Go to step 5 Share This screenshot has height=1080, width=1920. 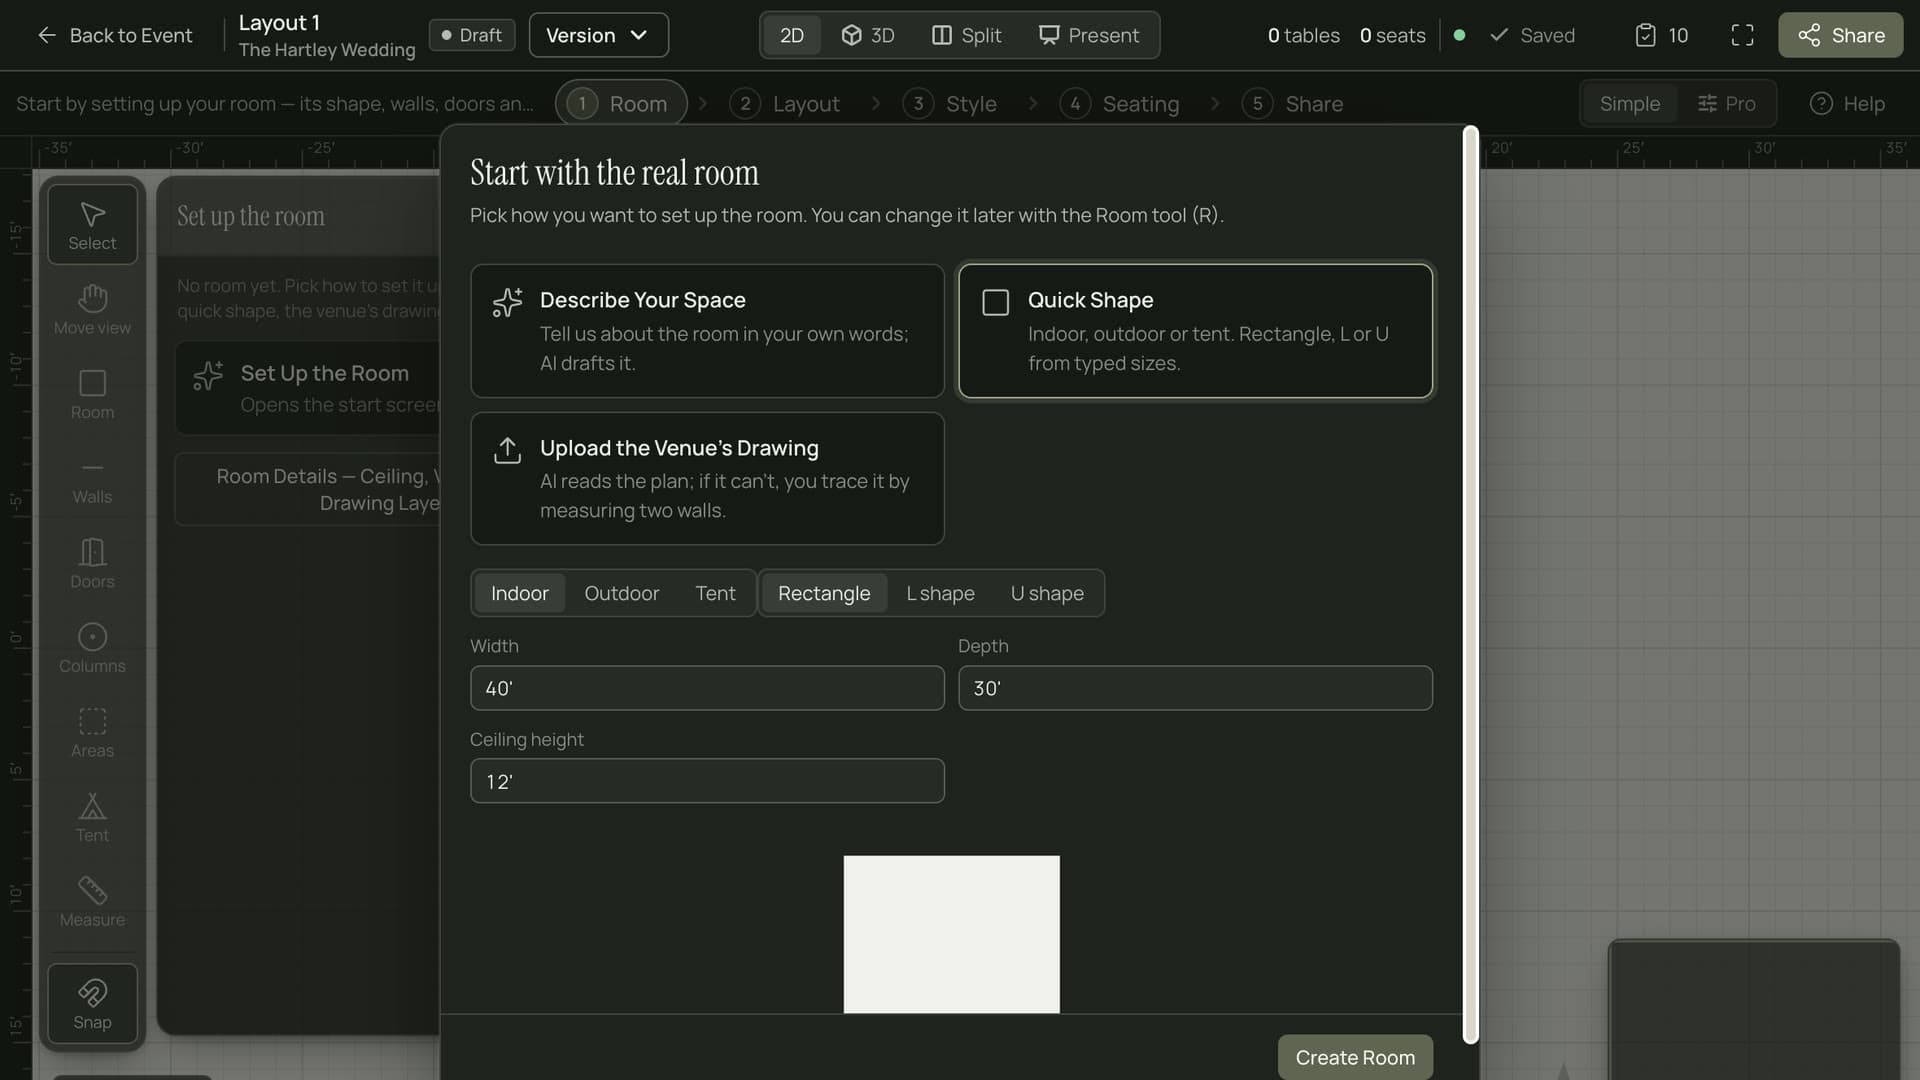click(1293, 103)
